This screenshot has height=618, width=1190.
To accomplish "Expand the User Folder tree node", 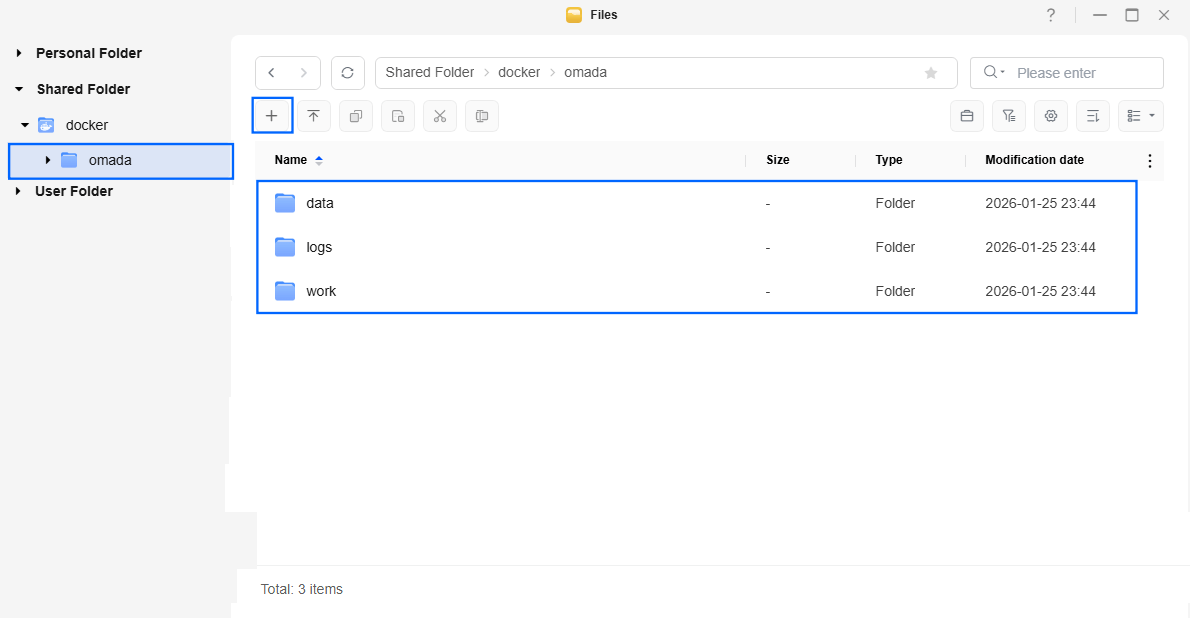I will point(19,191).
